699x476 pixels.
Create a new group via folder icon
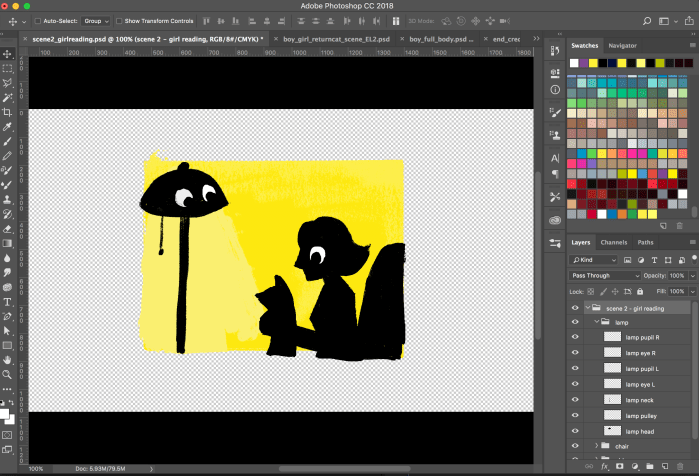[649, 466]
